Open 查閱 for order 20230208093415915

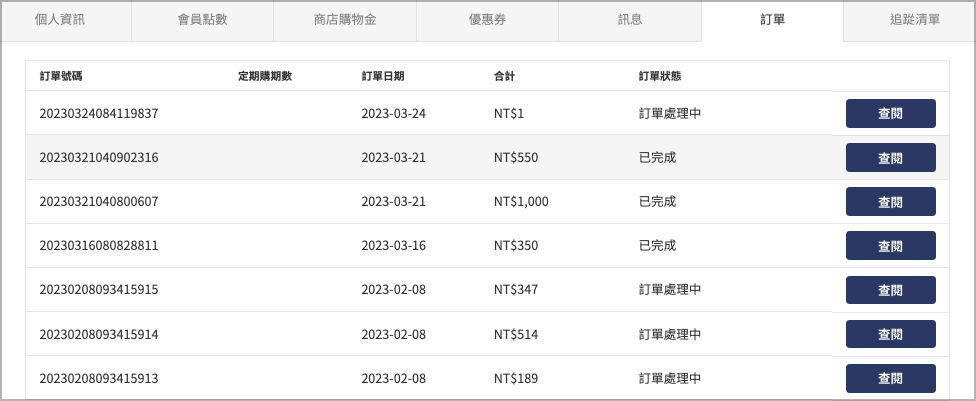[x=890, y=290]
